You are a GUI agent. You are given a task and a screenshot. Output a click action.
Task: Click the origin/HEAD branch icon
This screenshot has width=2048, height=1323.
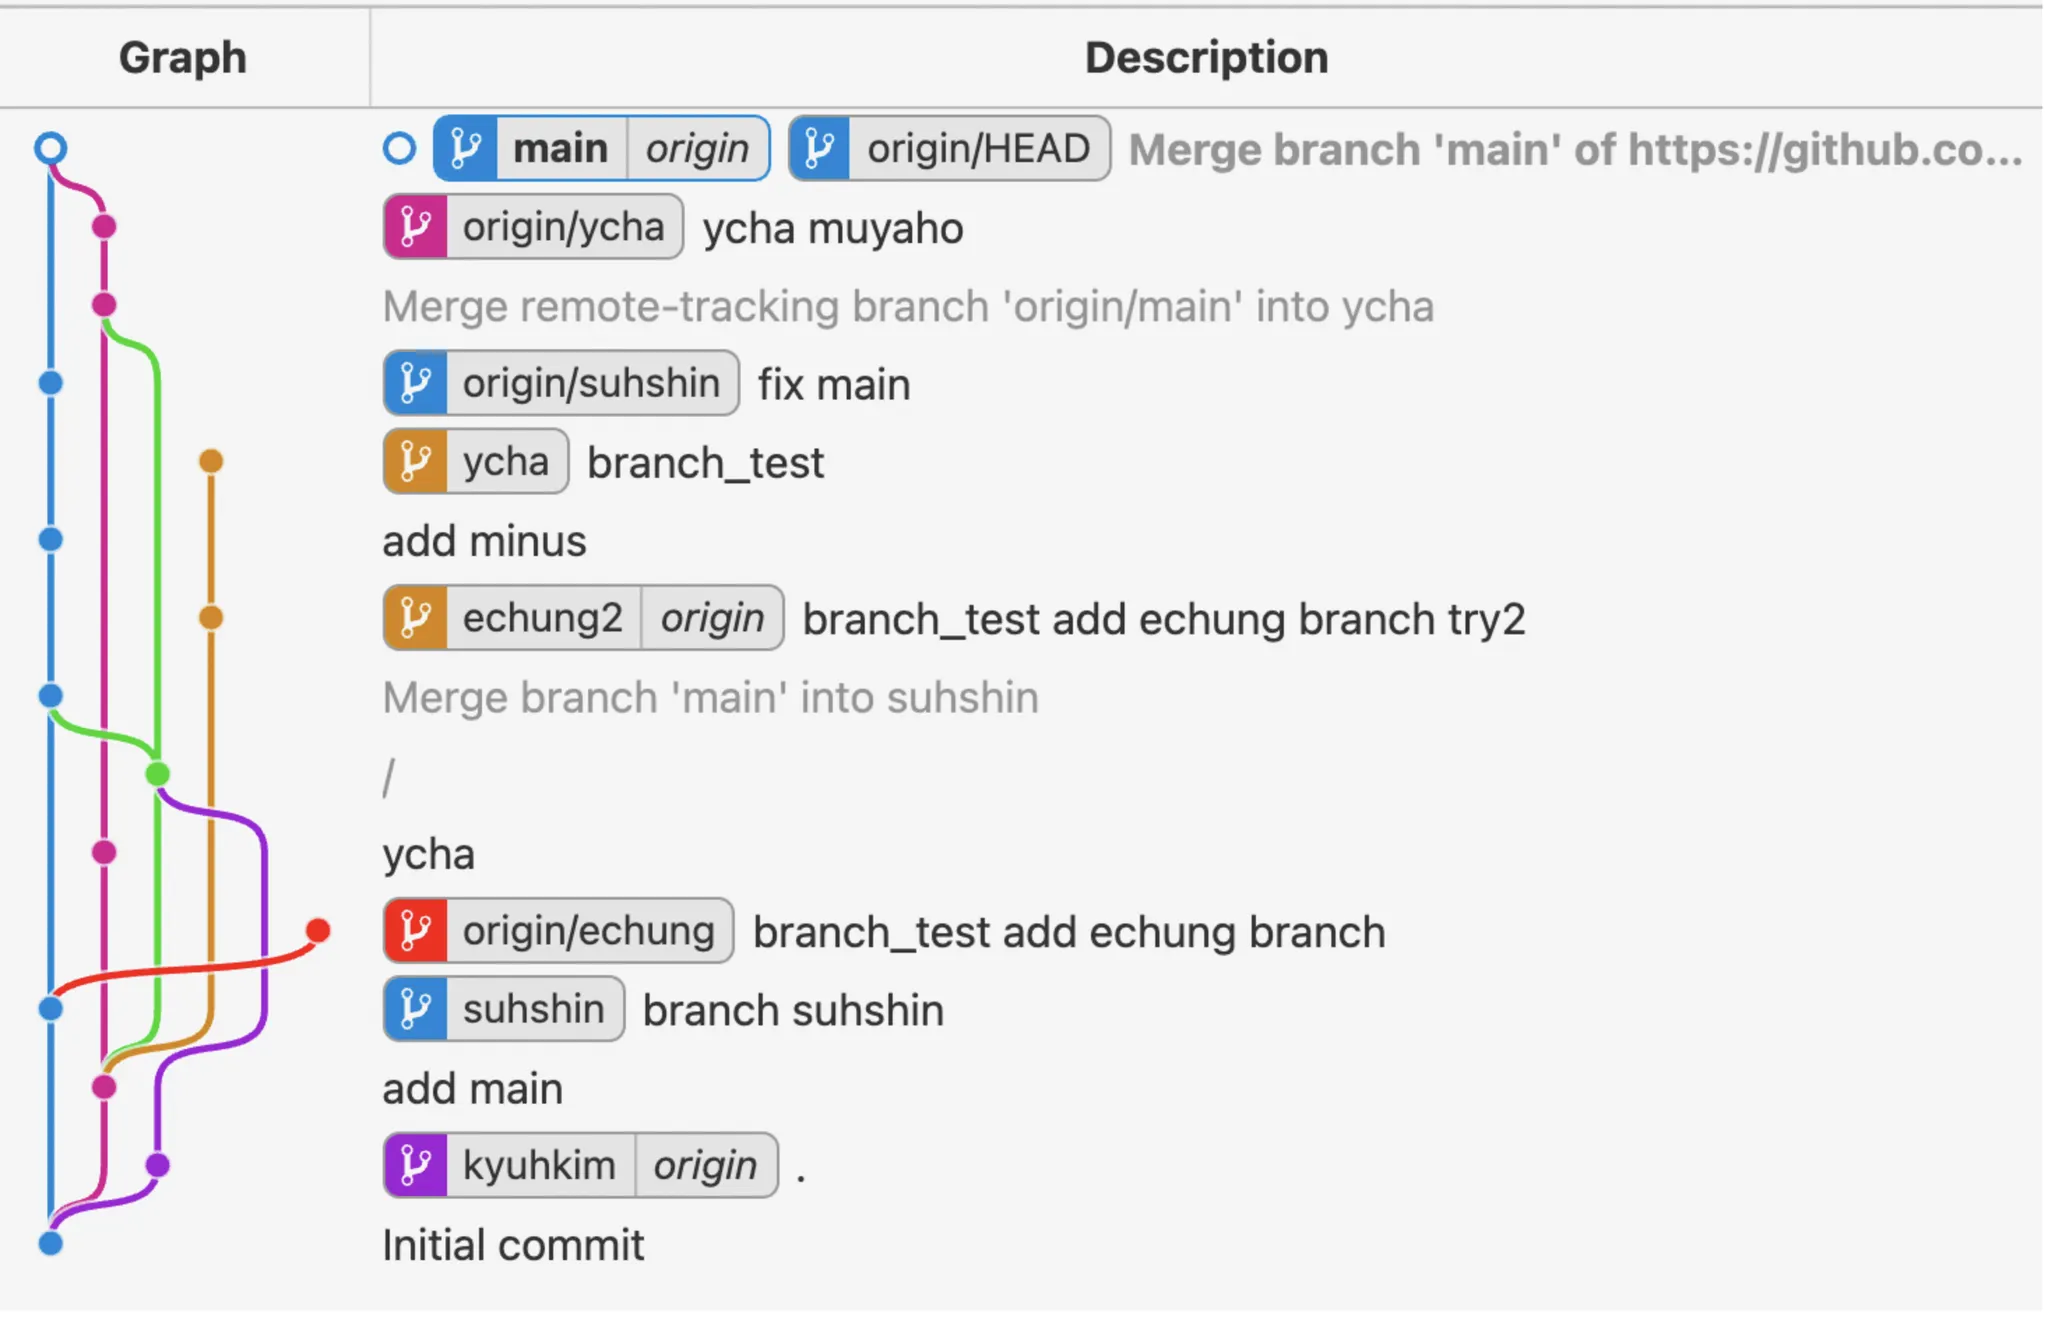tap(820, 149)
